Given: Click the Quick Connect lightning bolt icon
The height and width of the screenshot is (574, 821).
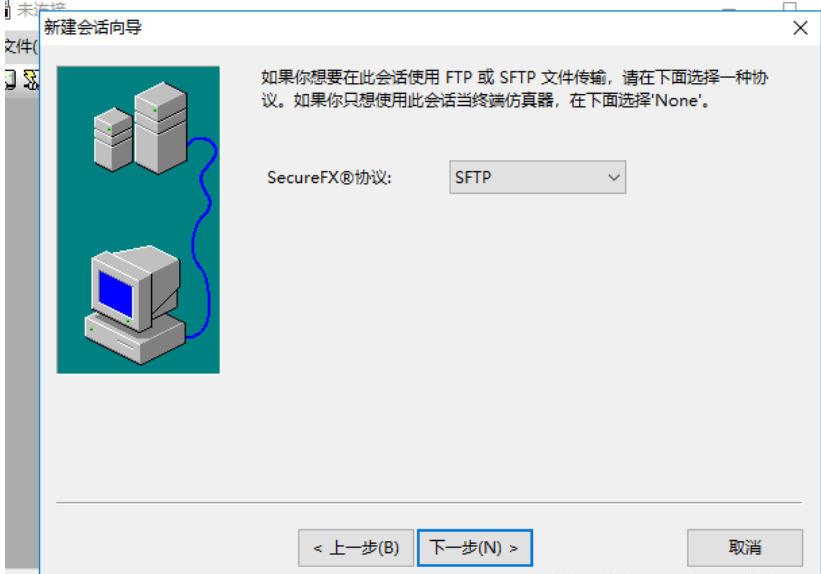Looking at the screenshot, I should coord(31,80).
